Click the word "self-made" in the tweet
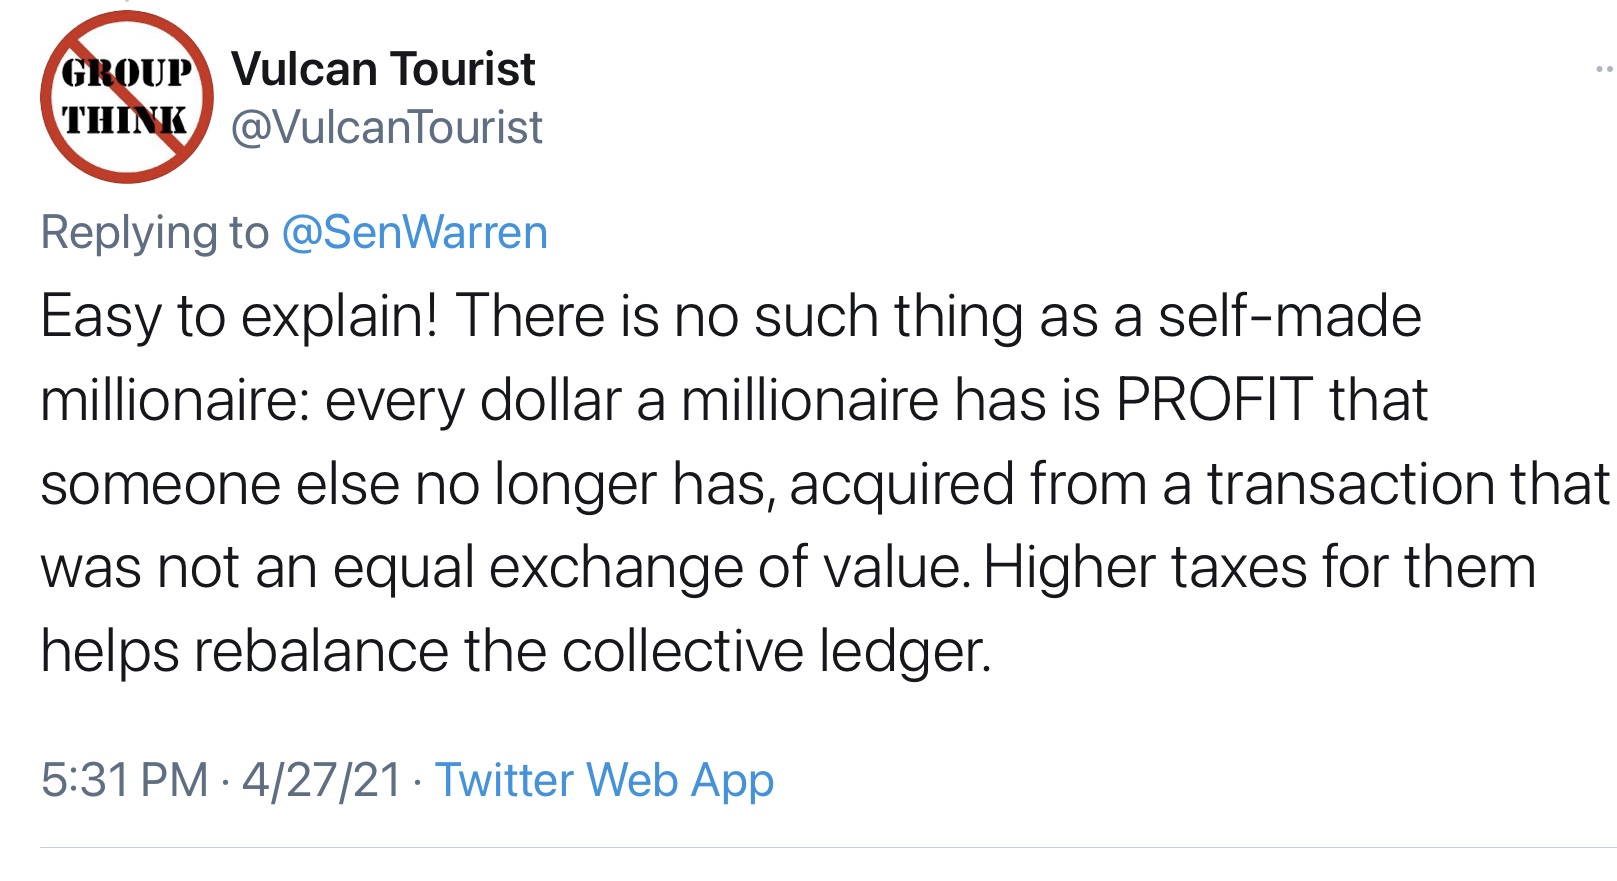 (x=1289, y=317)
